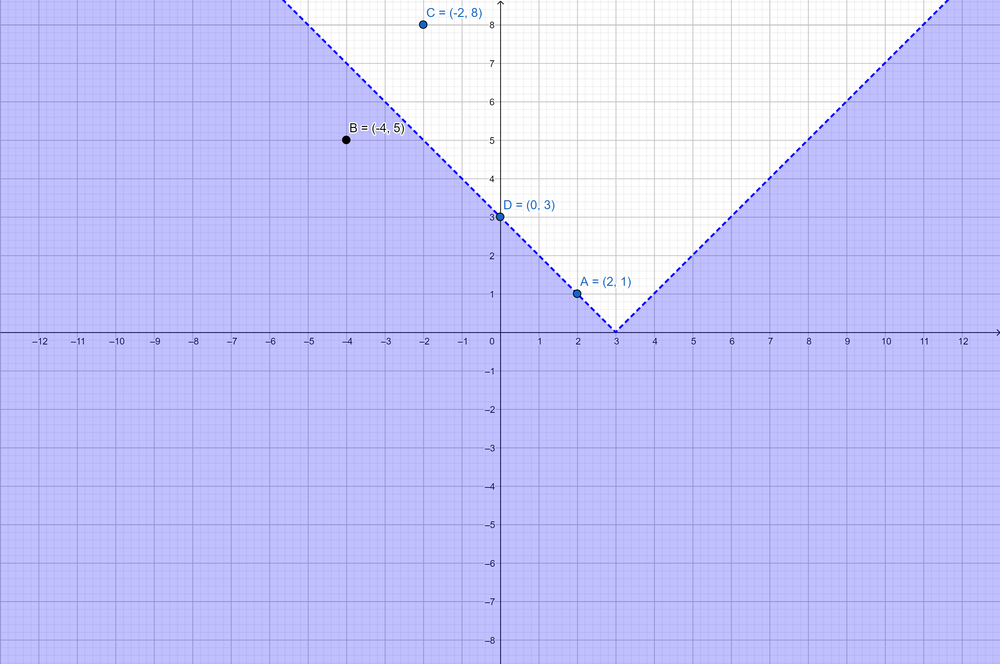
Task: Click the x-axis tick label 7
Action: tap(770, 342)
